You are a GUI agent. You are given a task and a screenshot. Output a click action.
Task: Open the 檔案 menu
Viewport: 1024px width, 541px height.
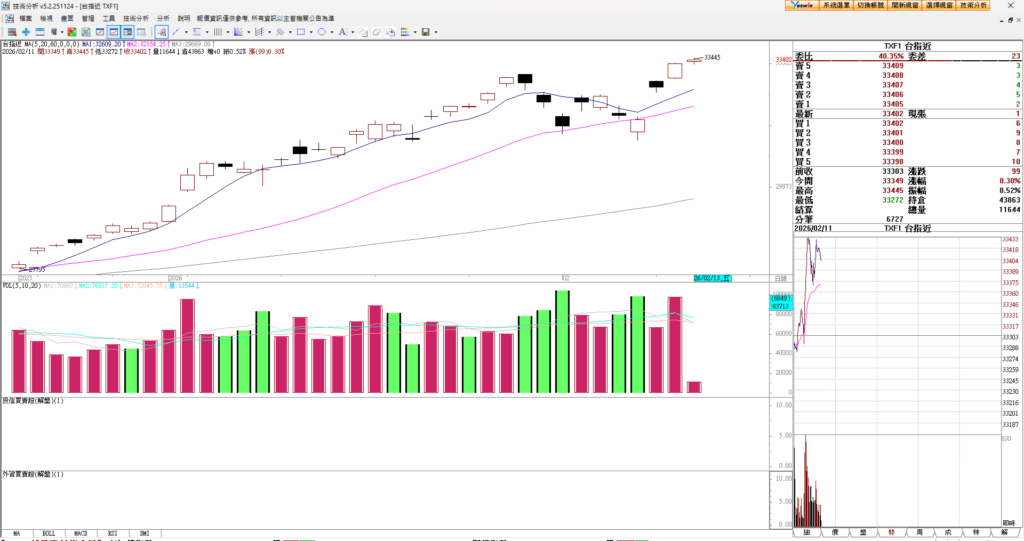(25, 18)
